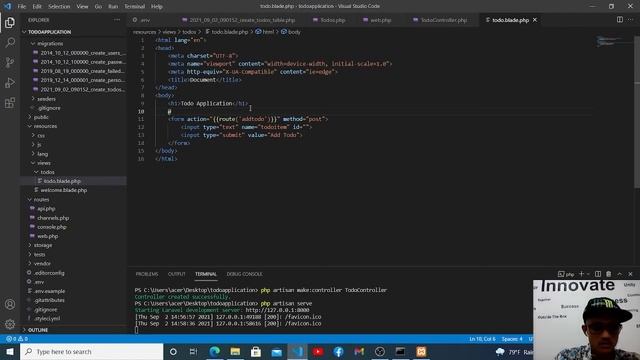Open the XAMPP icon on the taskbar

coord(421,351)
